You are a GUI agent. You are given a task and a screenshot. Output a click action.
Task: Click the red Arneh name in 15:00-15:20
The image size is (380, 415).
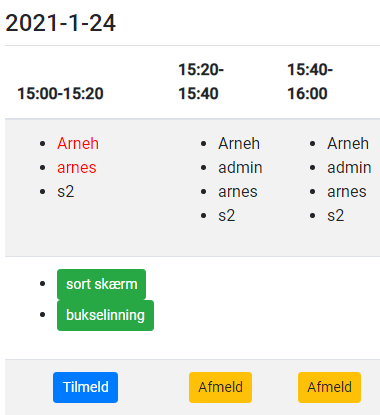pos(78,144)
